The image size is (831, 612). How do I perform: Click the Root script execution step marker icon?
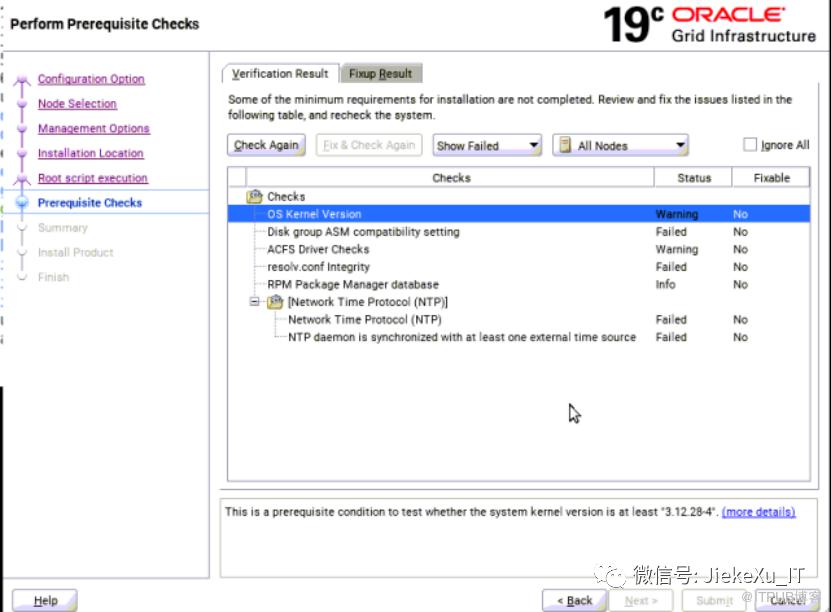22,179
